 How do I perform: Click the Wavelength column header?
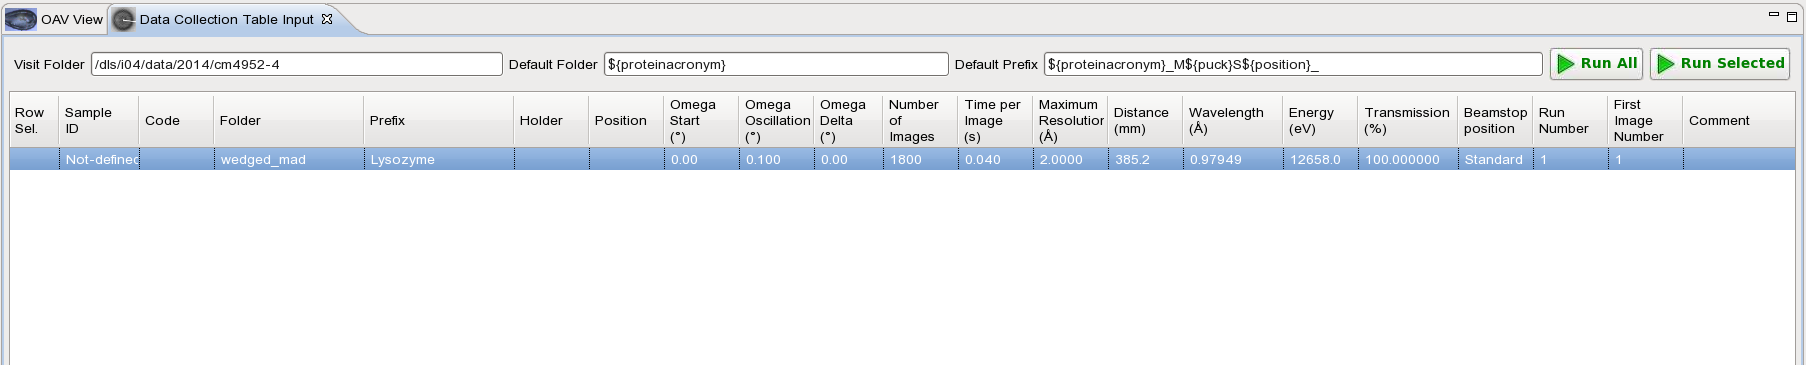(1233, 121)
